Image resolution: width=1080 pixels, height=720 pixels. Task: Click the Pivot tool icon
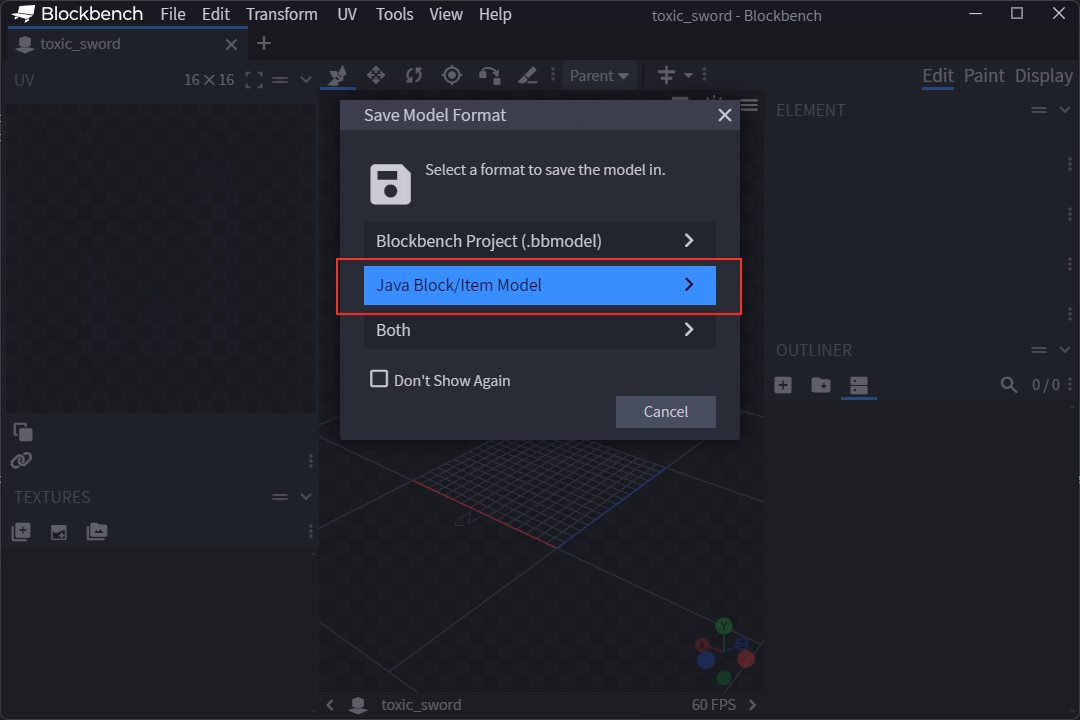(452, 75)
